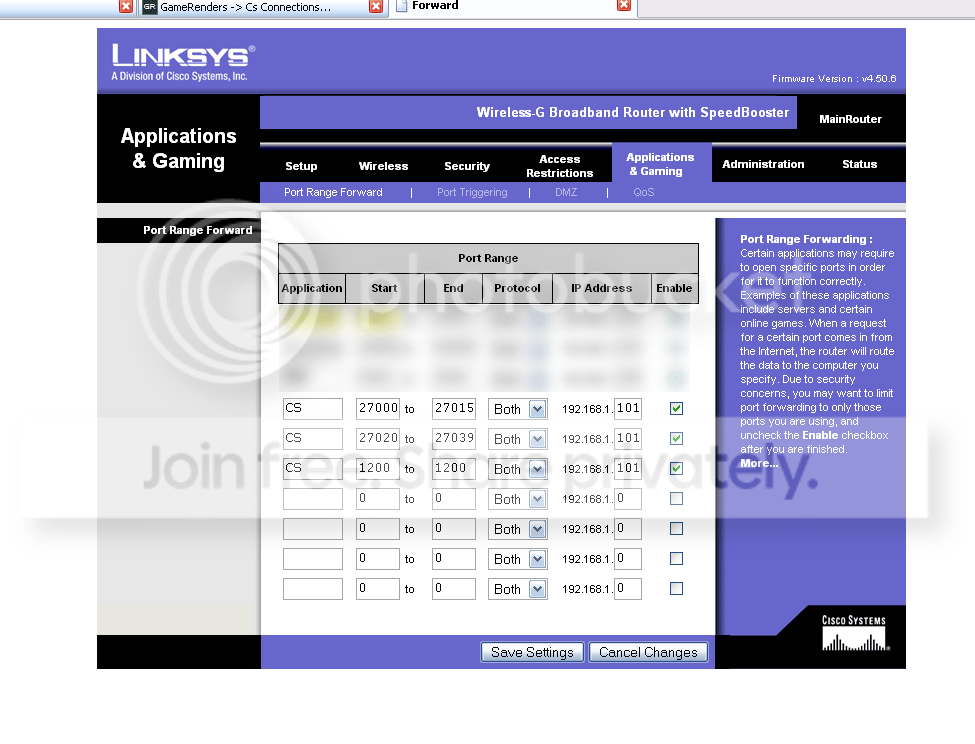This screenshot has height=744, width=975.
Task: Click End port field in last empty row
Action: pos(454,588)
